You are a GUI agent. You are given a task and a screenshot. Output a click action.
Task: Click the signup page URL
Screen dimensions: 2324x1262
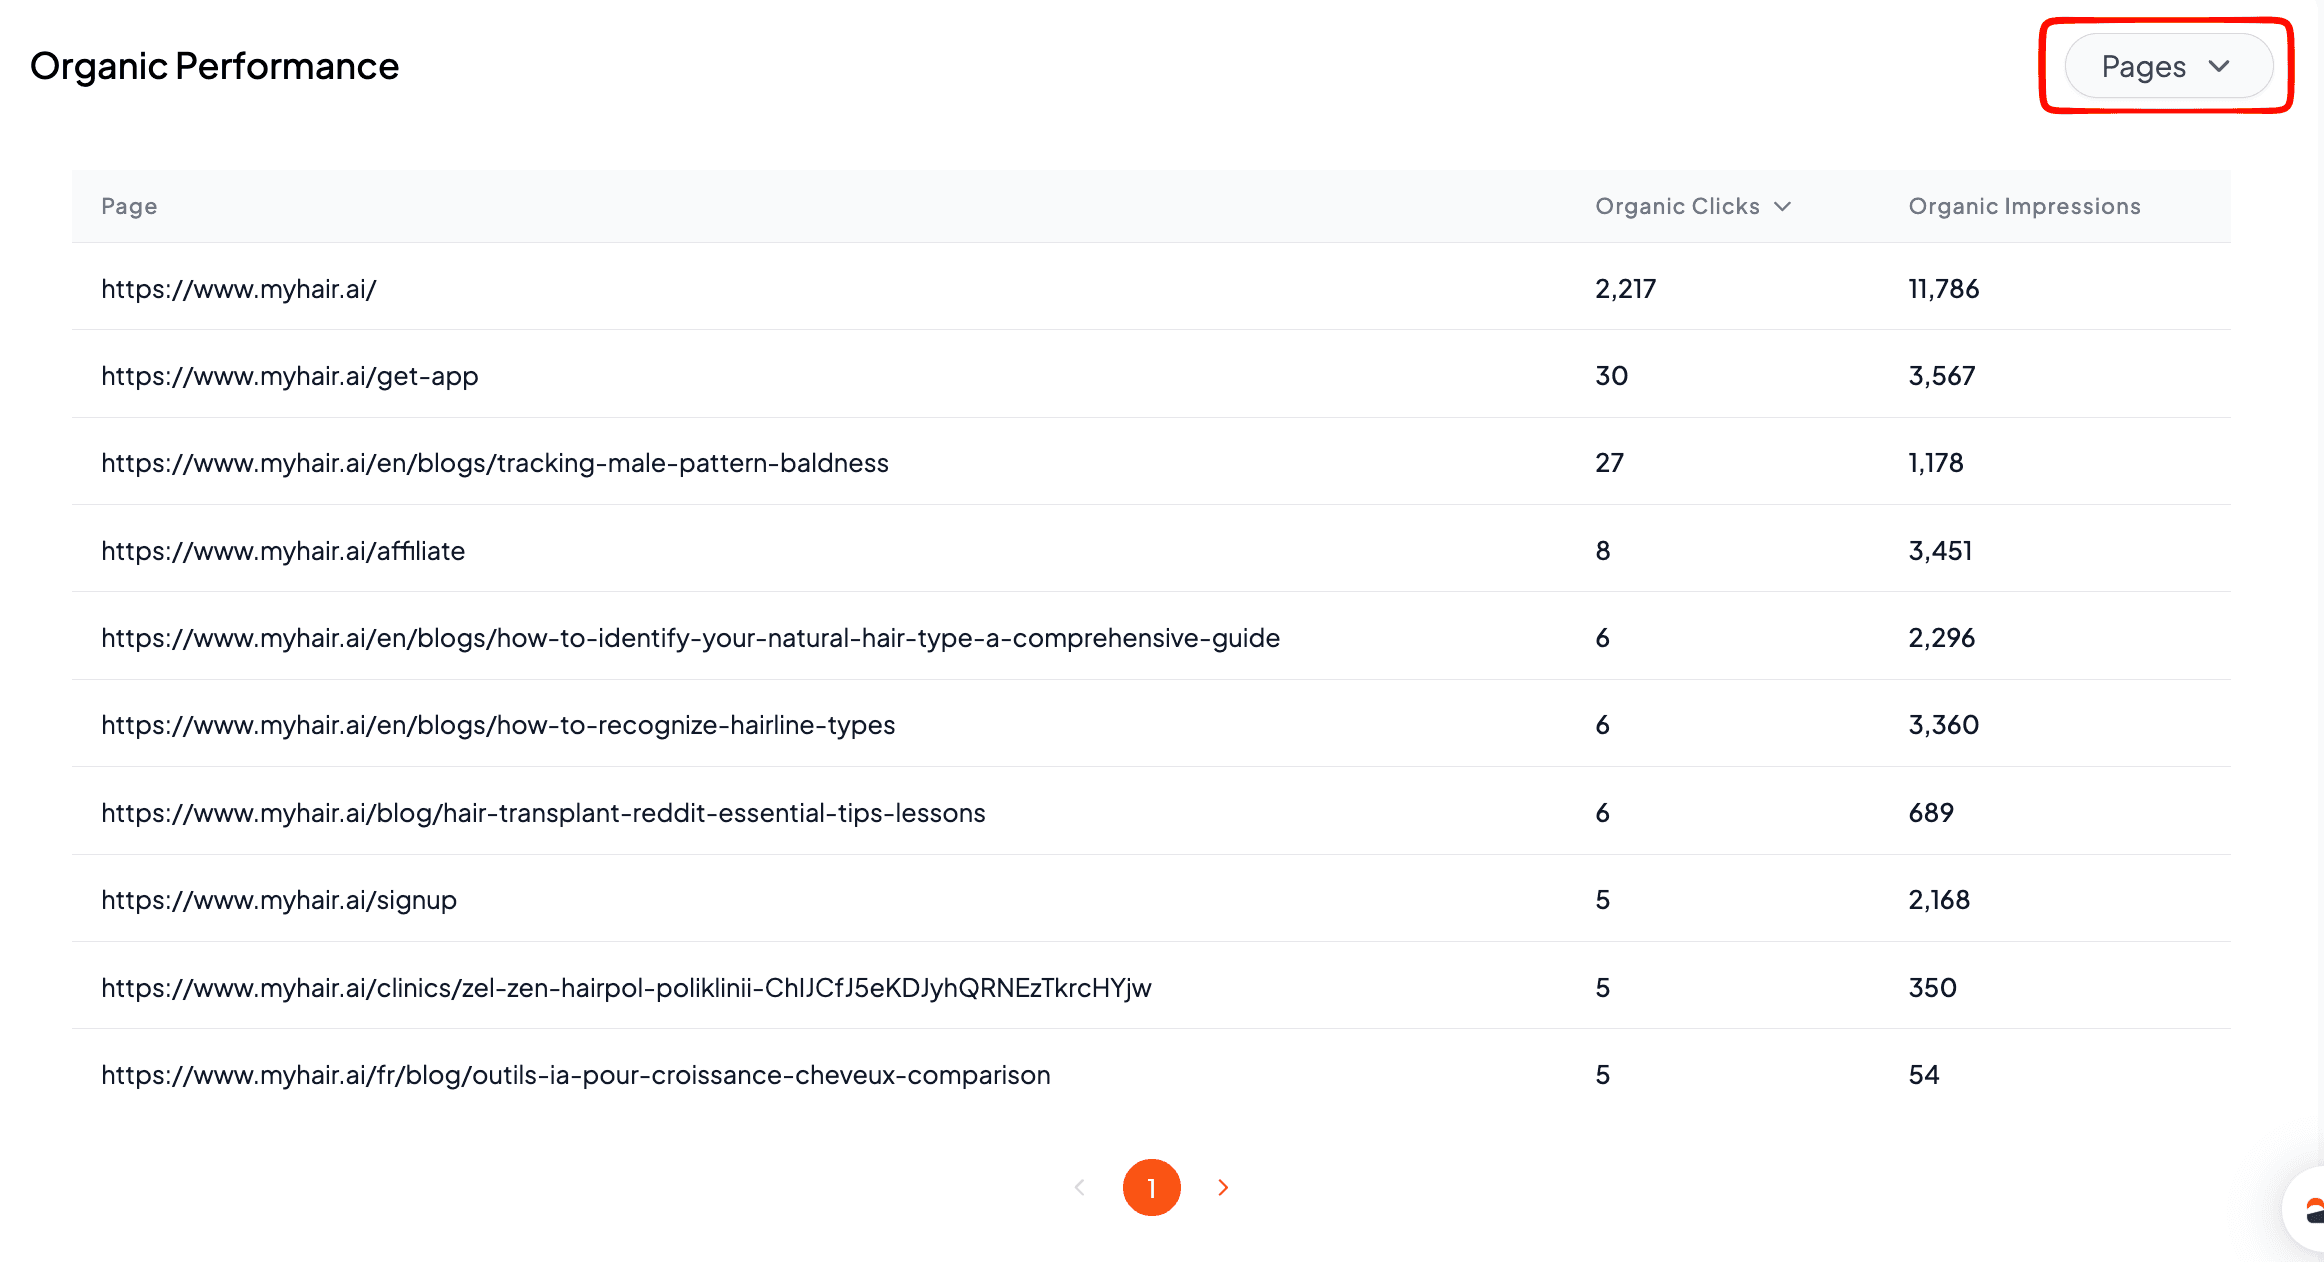(279, 900)
